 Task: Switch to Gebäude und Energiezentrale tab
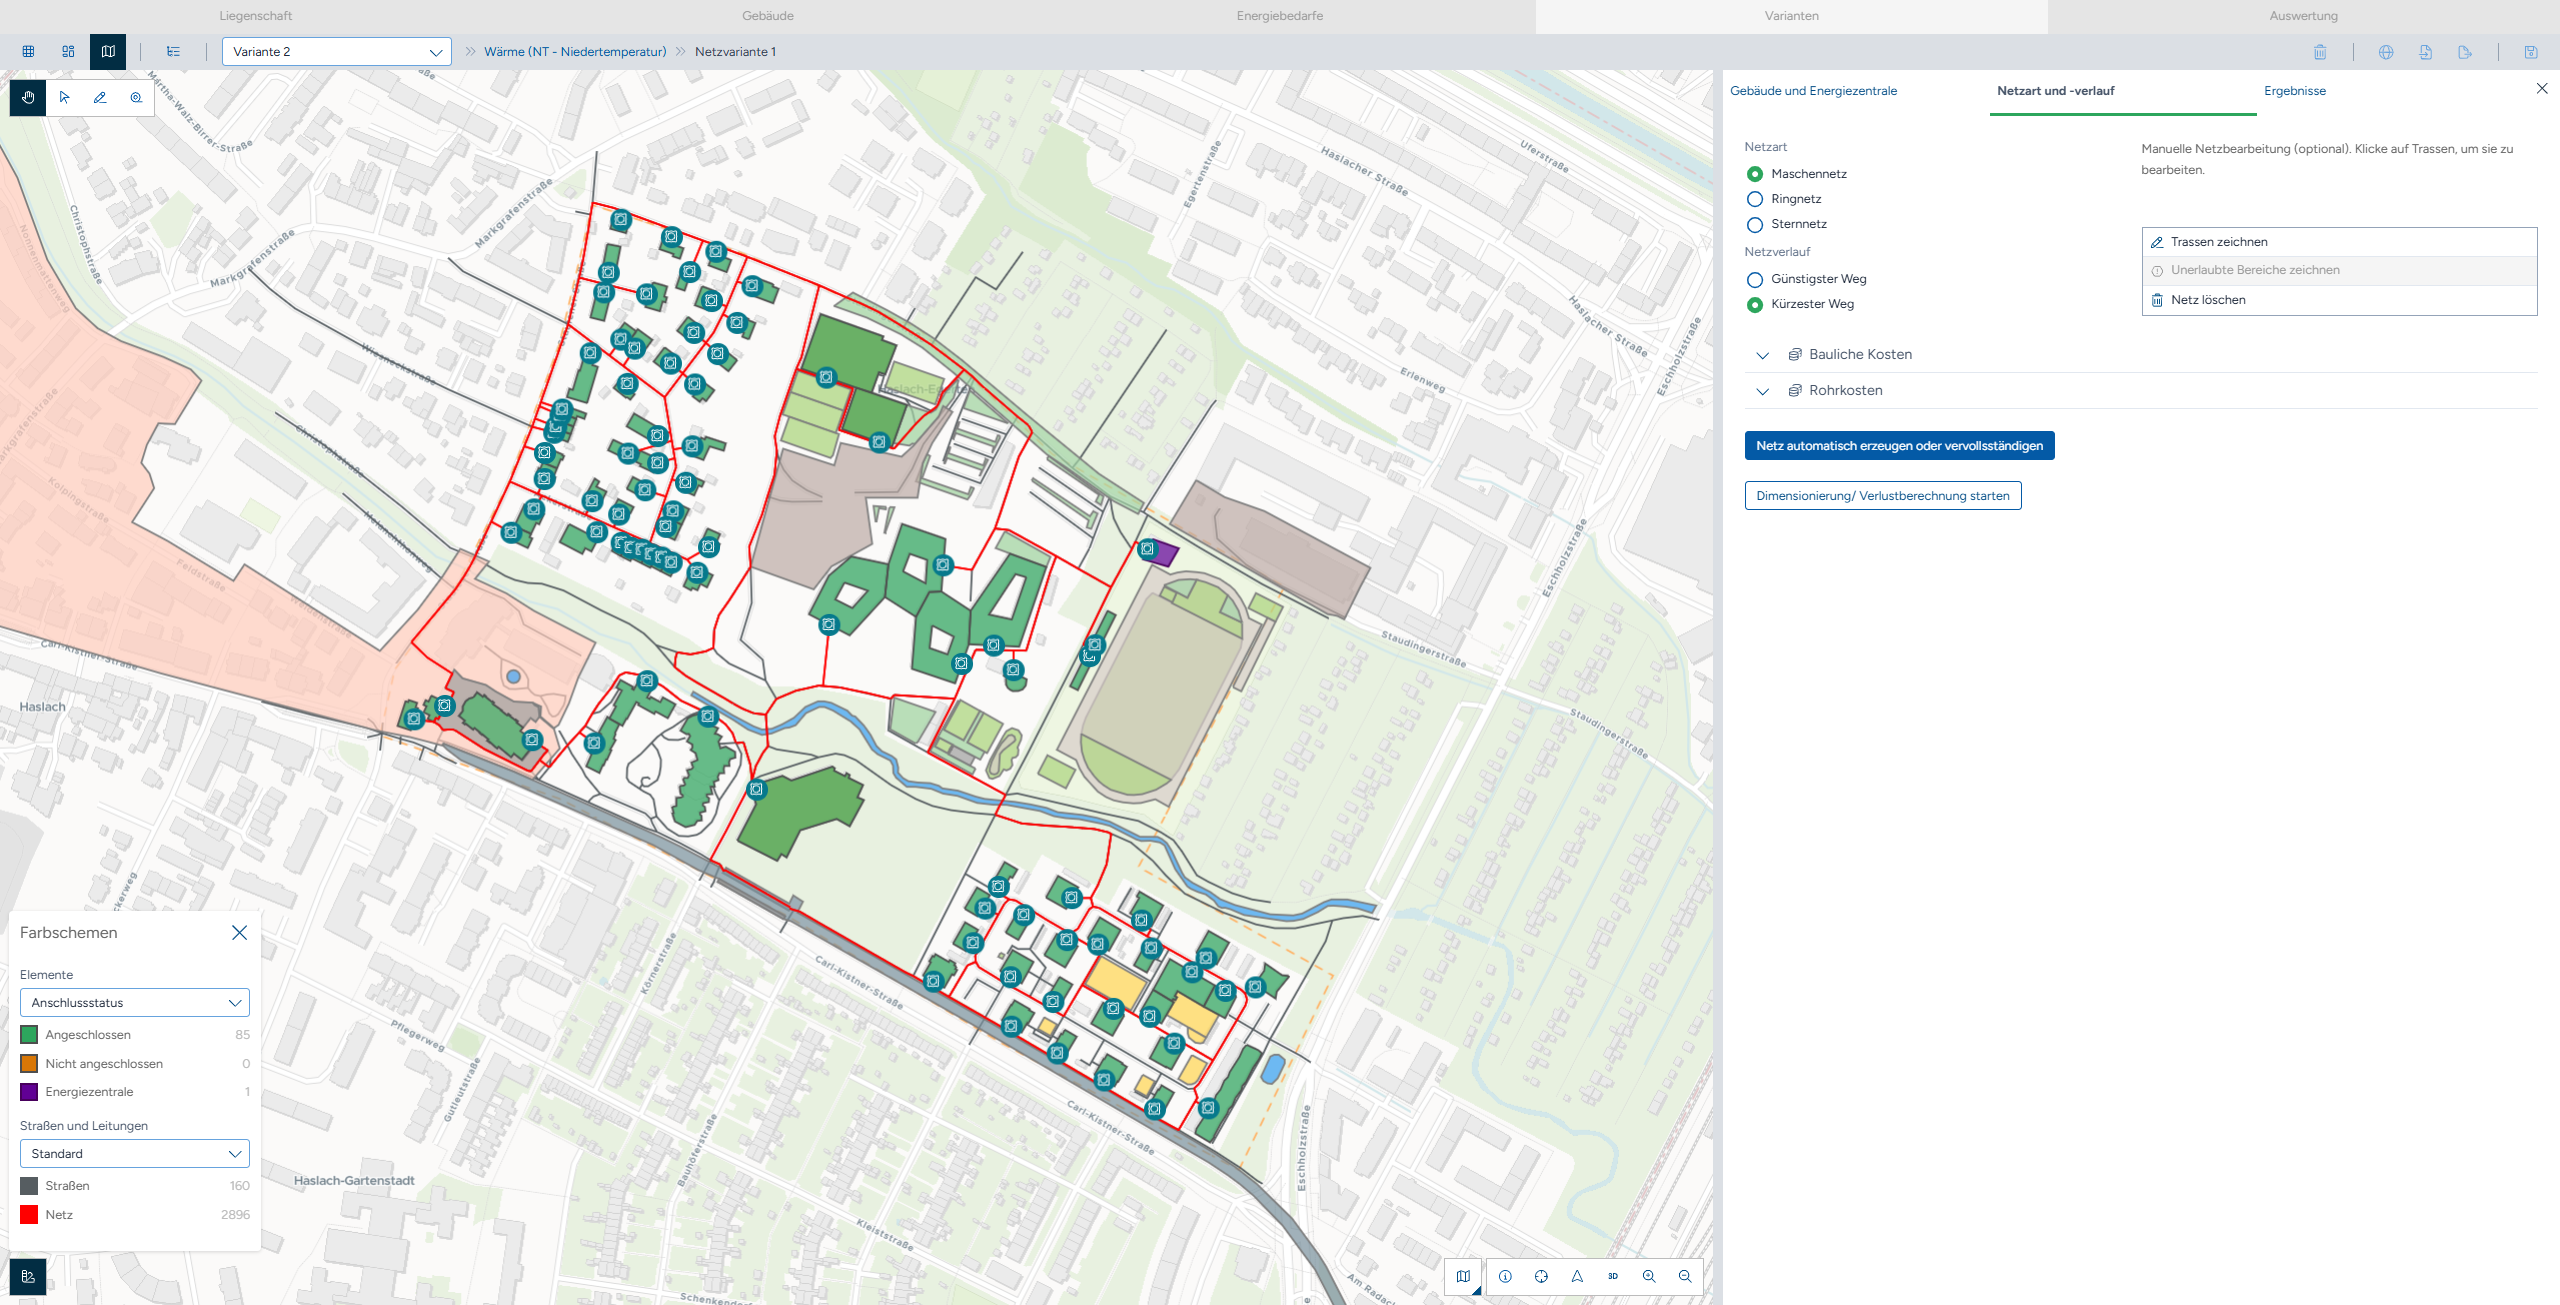point(1813,91)
